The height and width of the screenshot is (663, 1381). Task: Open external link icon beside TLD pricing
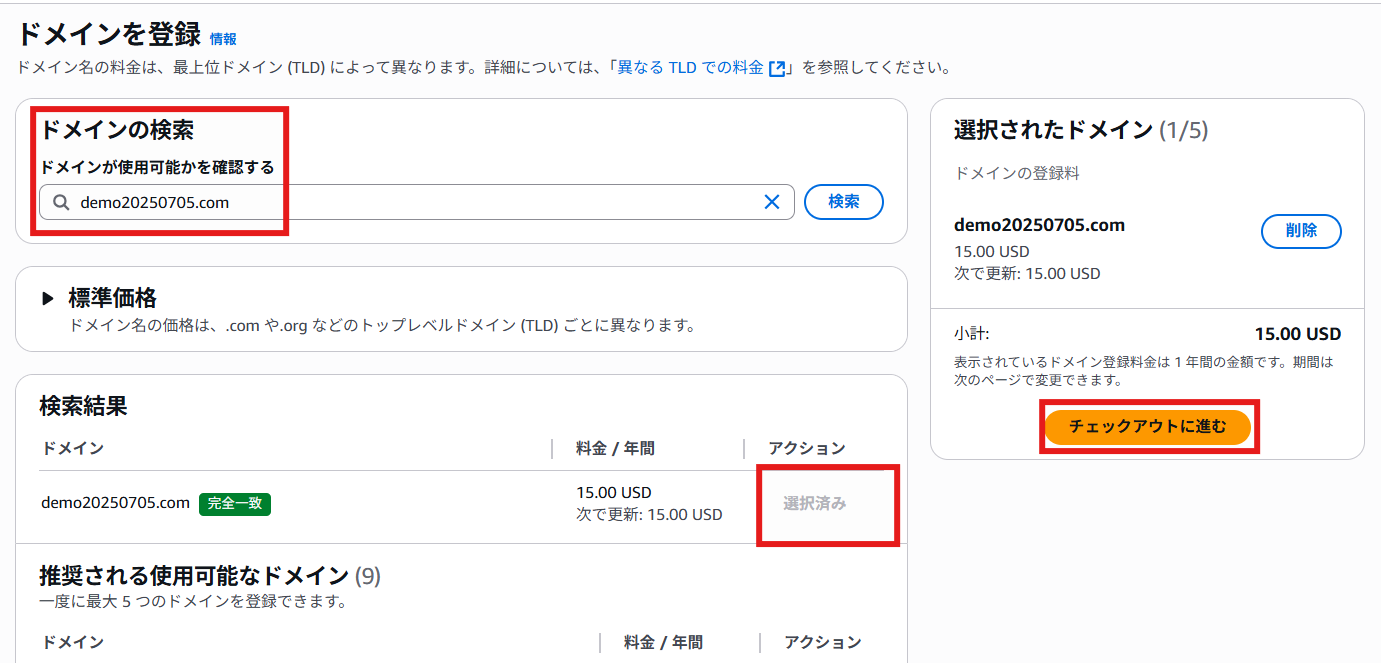[776, 68]
